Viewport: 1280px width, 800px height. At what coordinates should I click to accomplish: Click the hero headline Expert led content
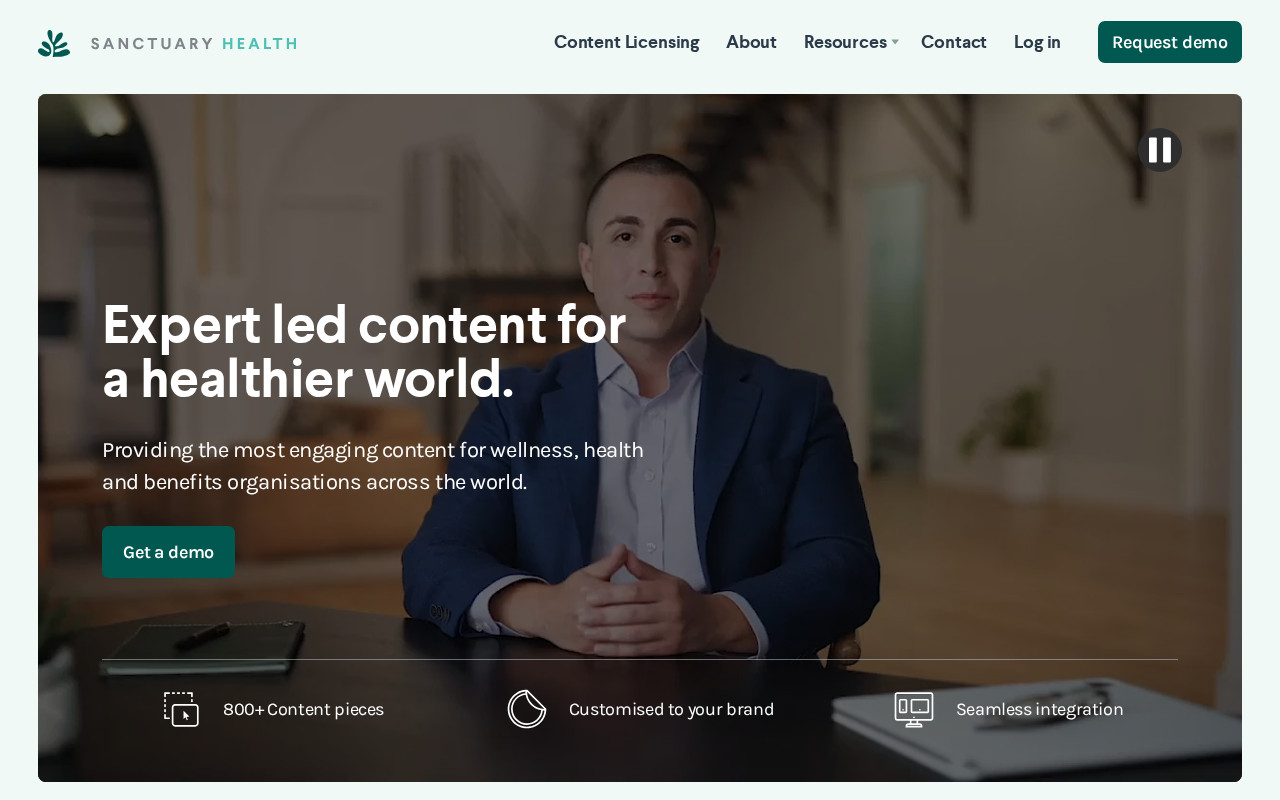click(364, 352)
